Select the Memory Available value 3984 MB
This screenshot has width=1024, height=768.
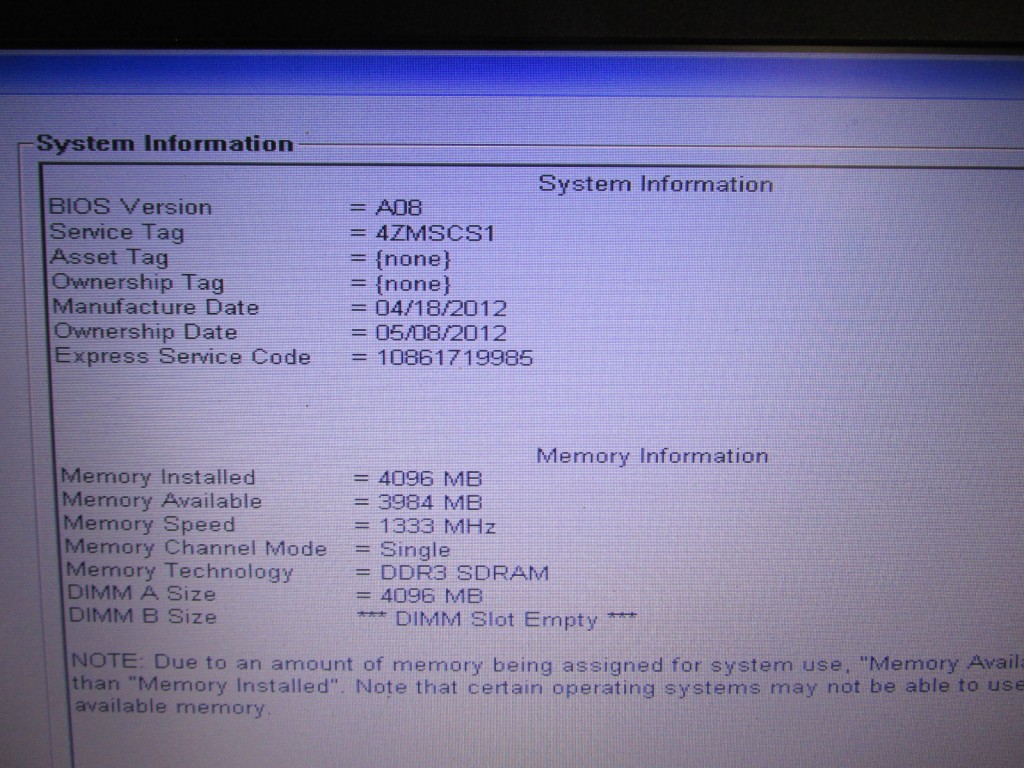[430, 502]
